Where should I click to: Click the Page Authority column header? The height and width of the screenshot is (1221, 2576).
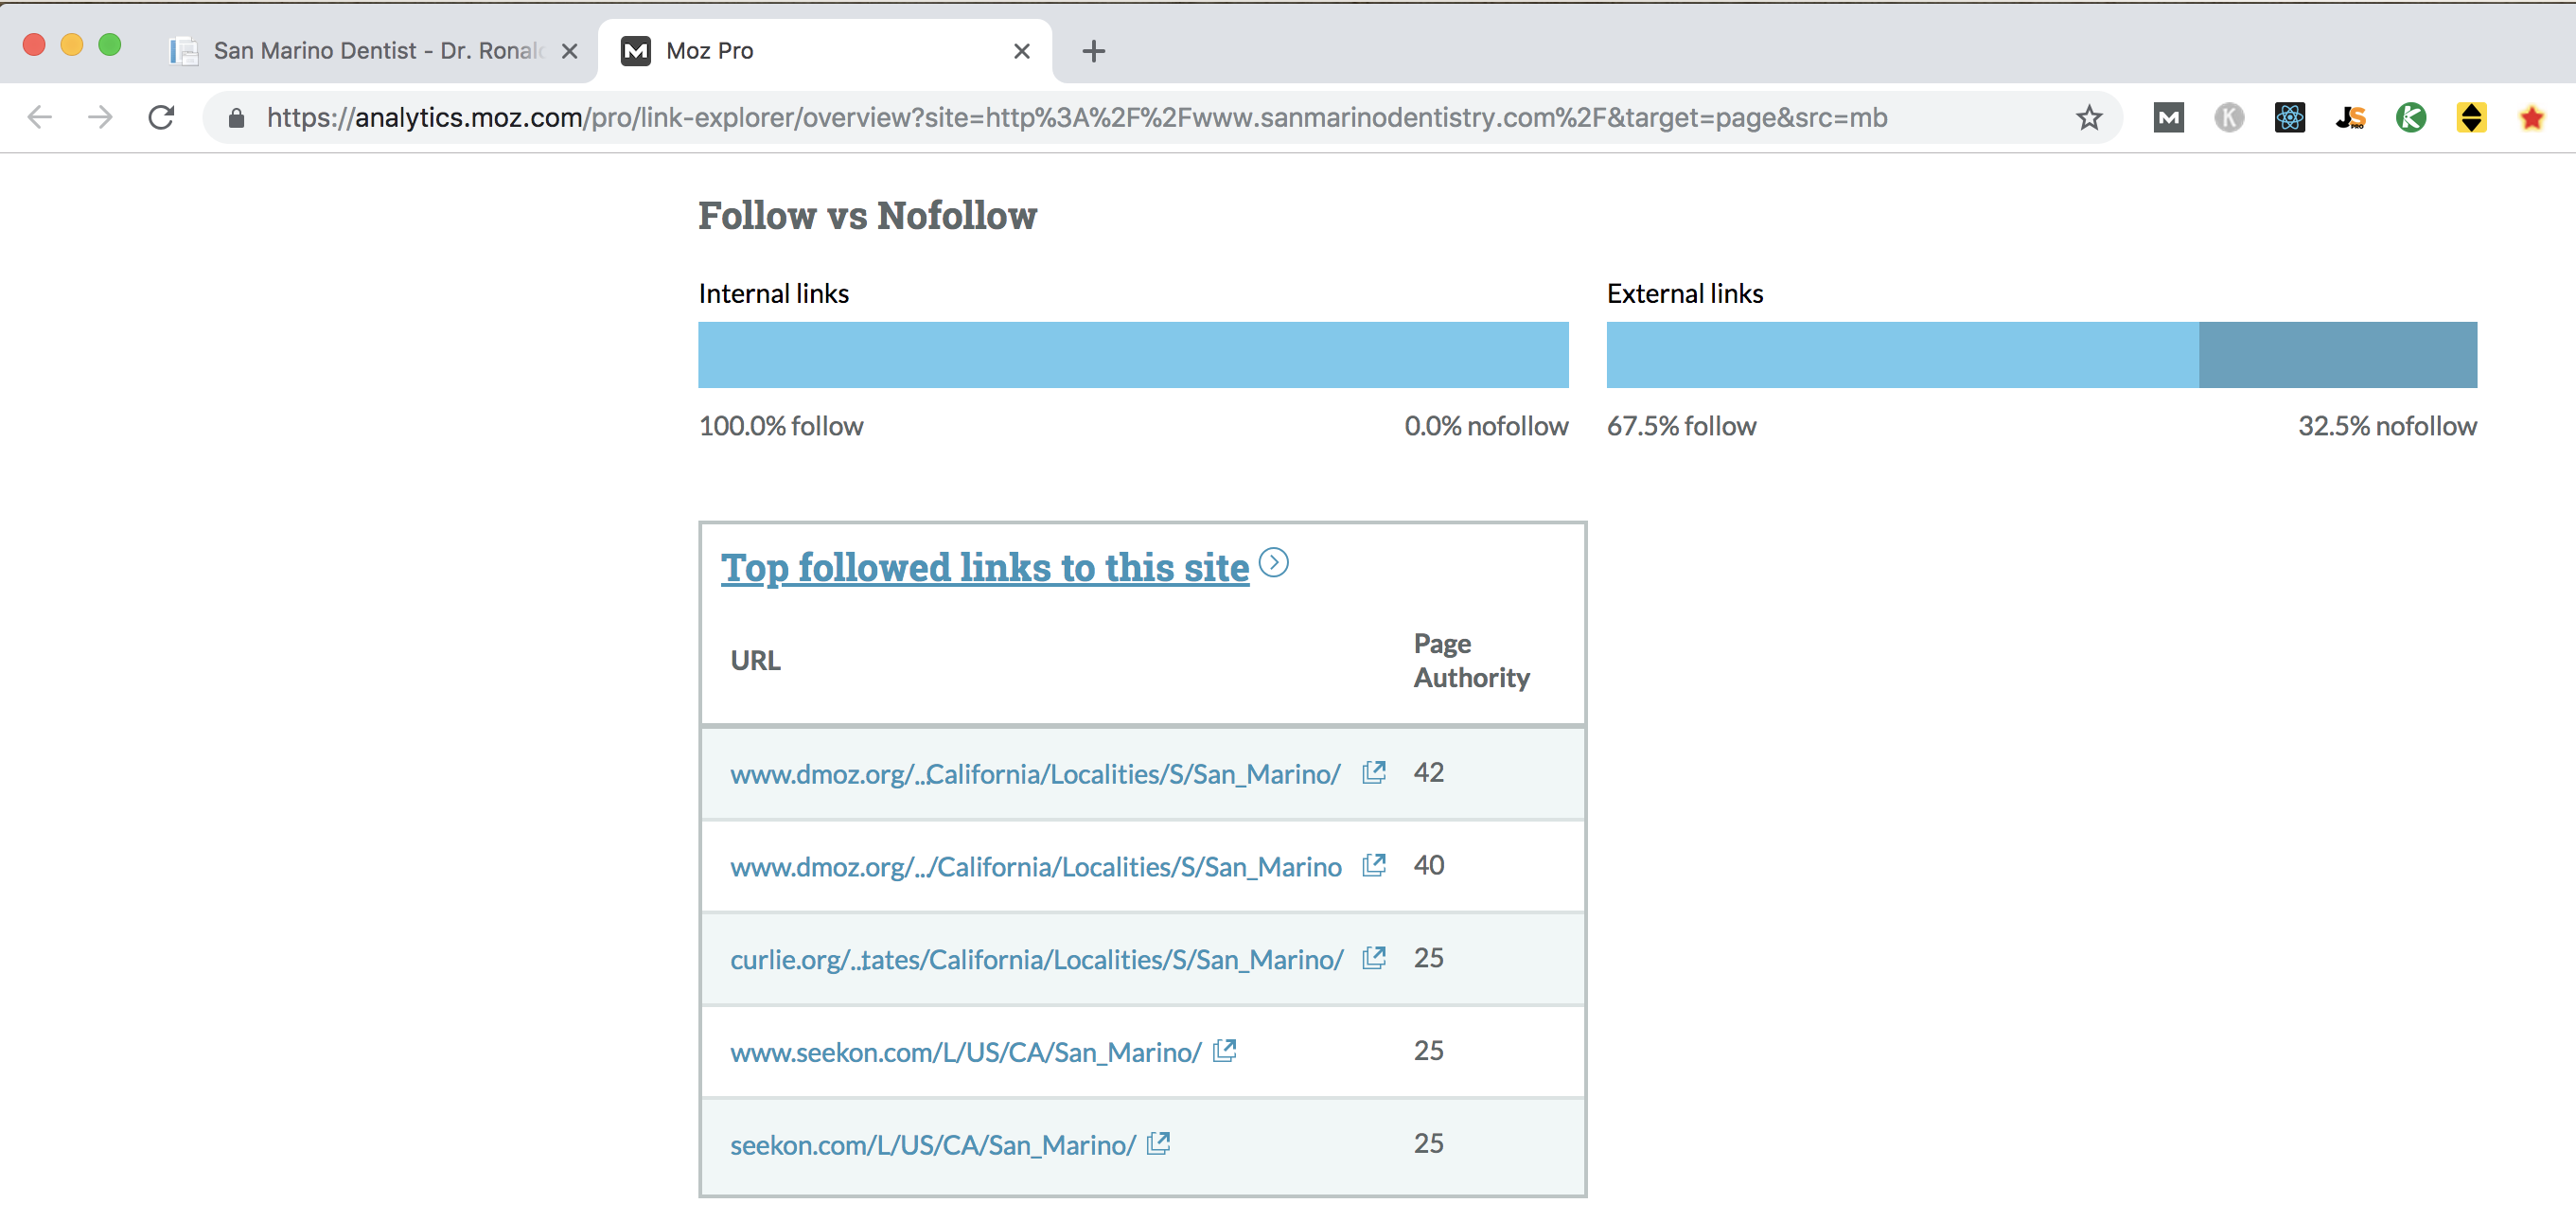pyautogui.click(x=1472, y=660)
